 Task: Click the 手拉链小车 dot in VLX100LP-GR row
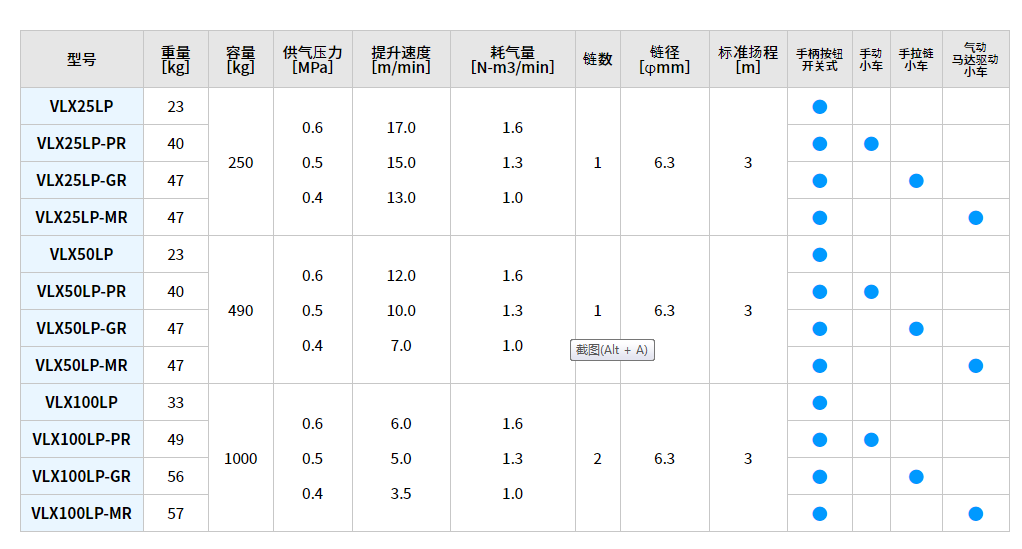[916, 477]
